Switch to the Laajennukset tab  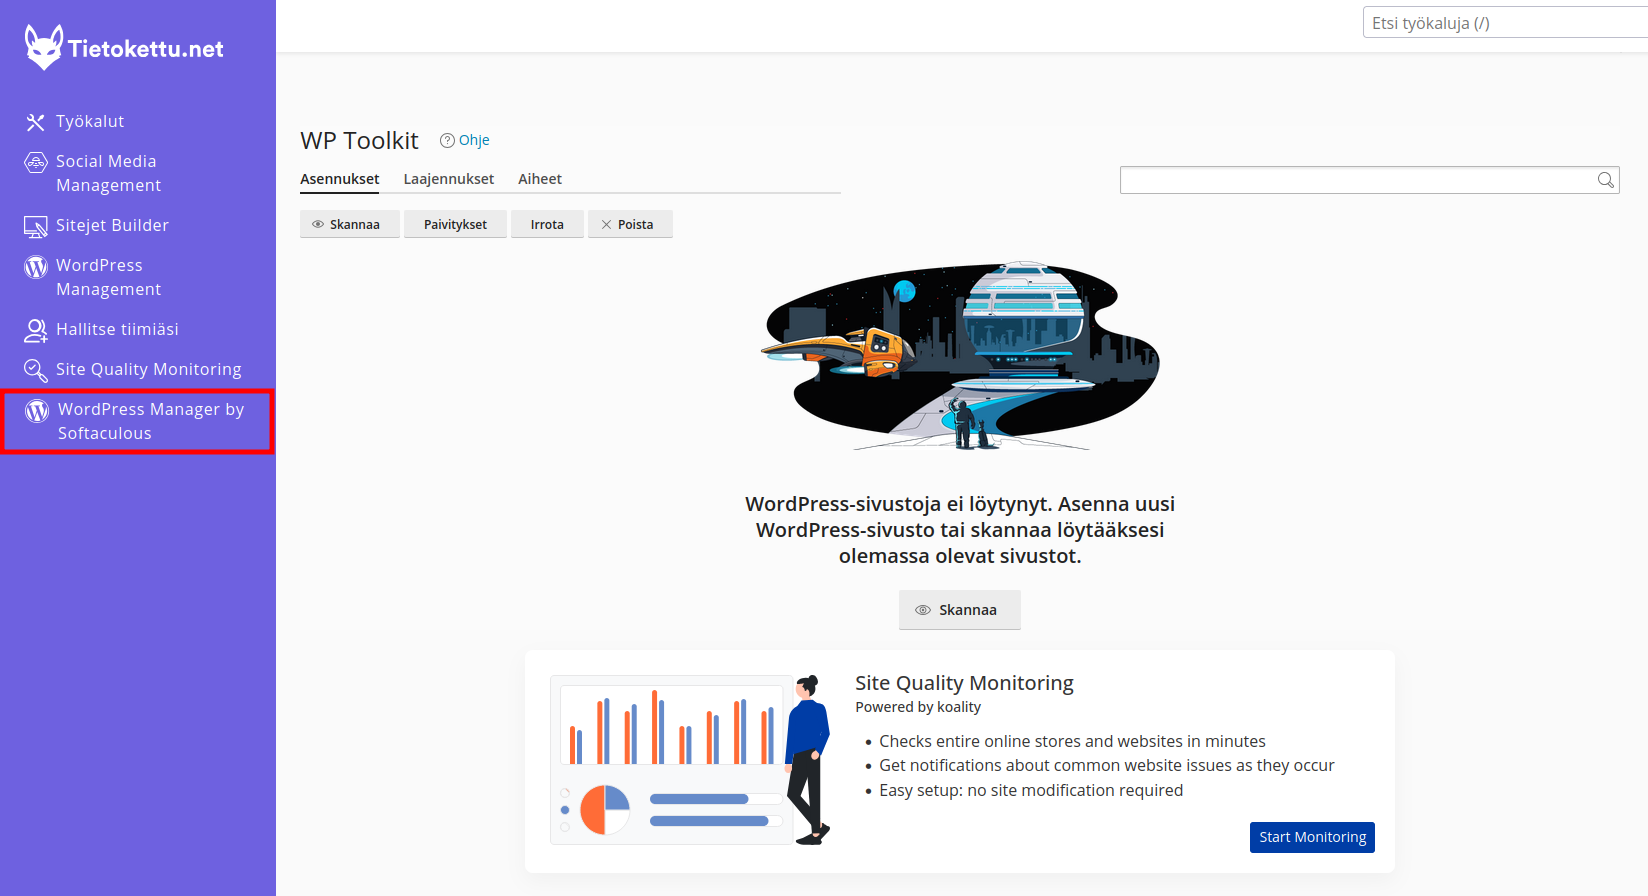click(x=449, y=179)
